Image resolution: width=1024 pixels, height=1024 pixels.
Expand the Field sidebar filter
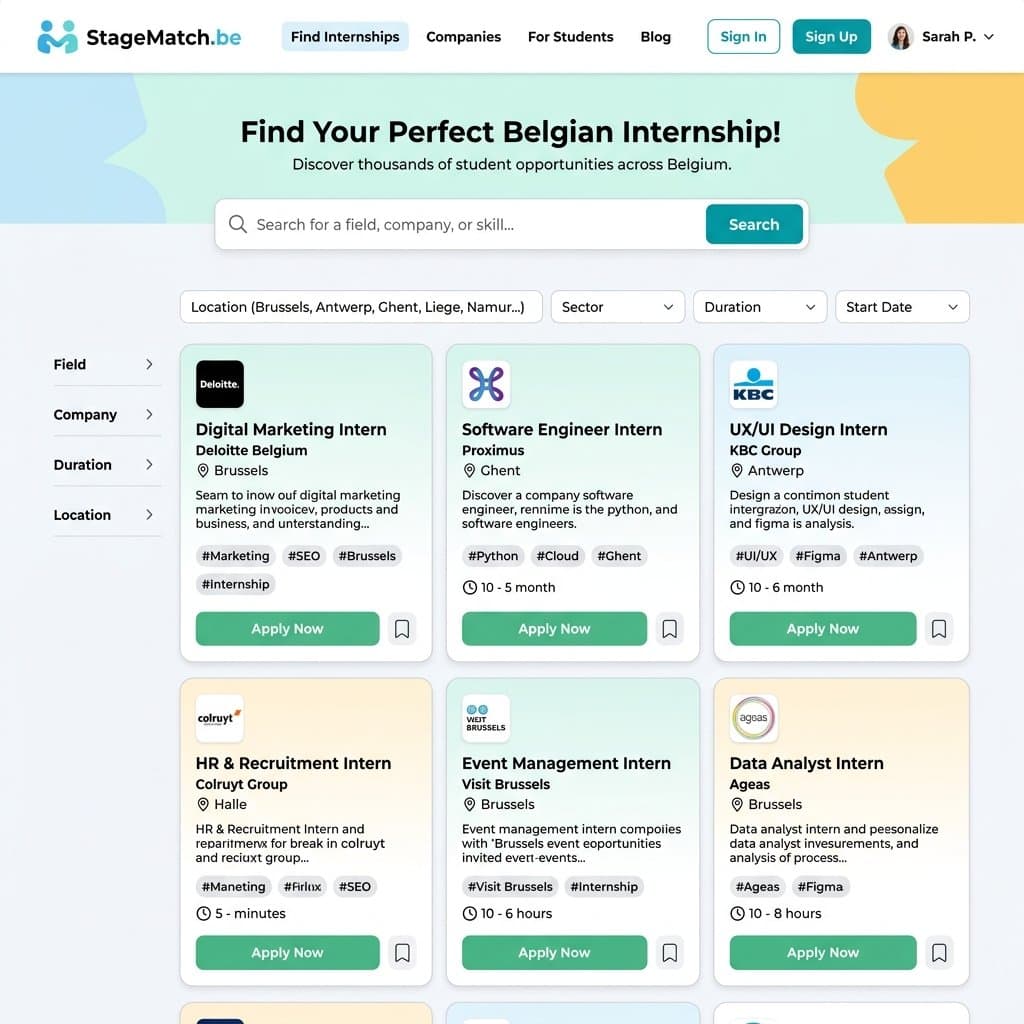[x=104, y=364]
